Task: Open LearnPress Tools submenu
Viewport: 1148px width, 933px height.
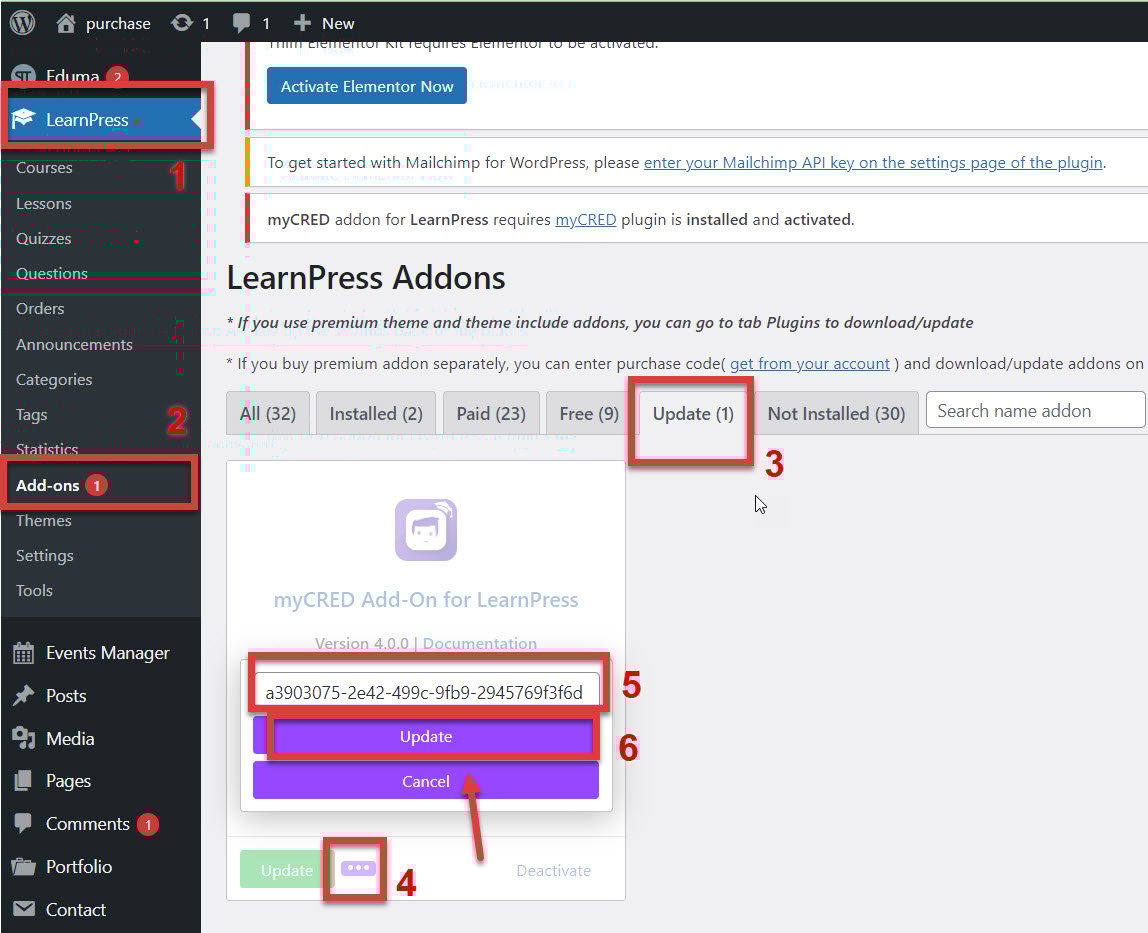Action: (x=34, y=590)
